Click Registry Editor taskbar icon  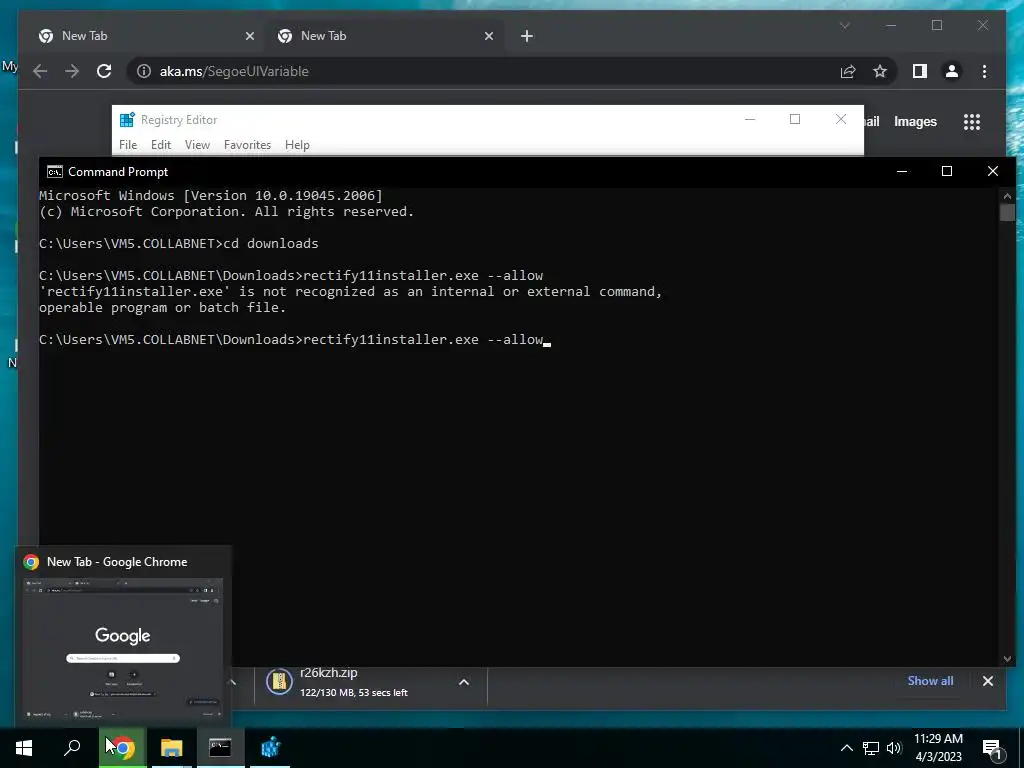pyautogui.click(x=270, y=747)
